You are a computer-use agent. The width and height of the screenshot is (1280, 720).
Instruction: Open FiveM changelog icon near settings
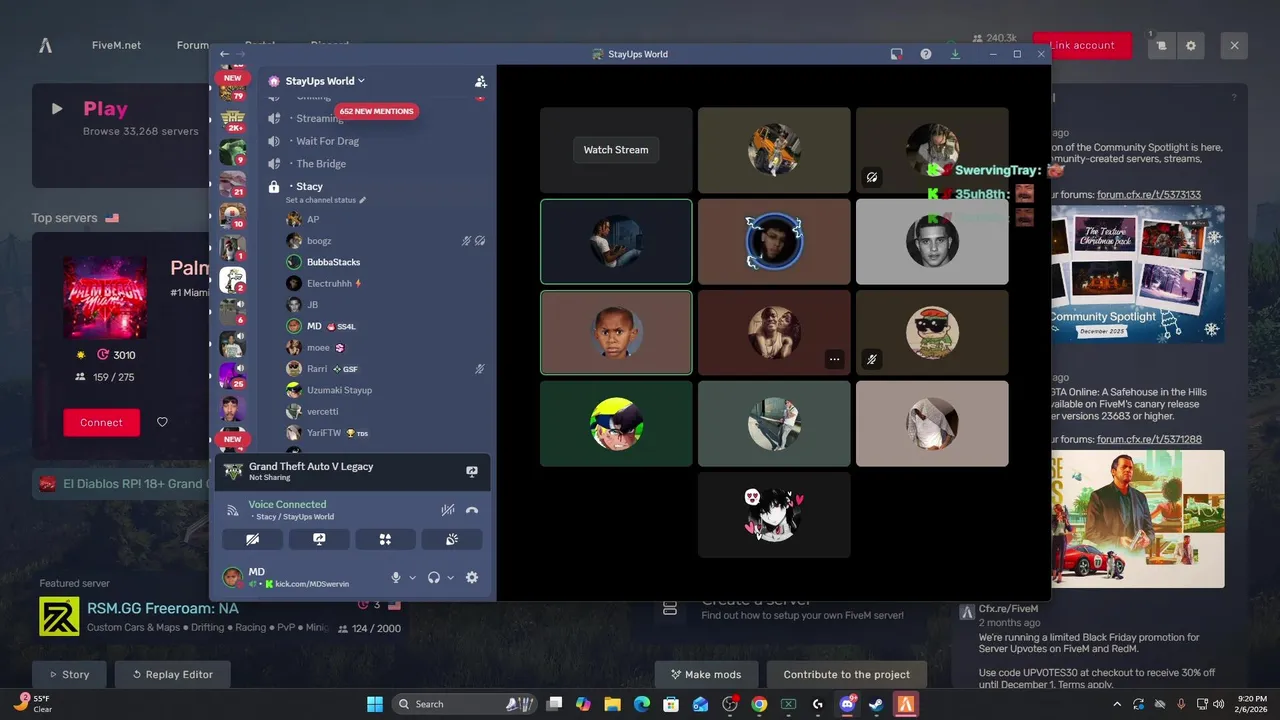coord(1161,45)
